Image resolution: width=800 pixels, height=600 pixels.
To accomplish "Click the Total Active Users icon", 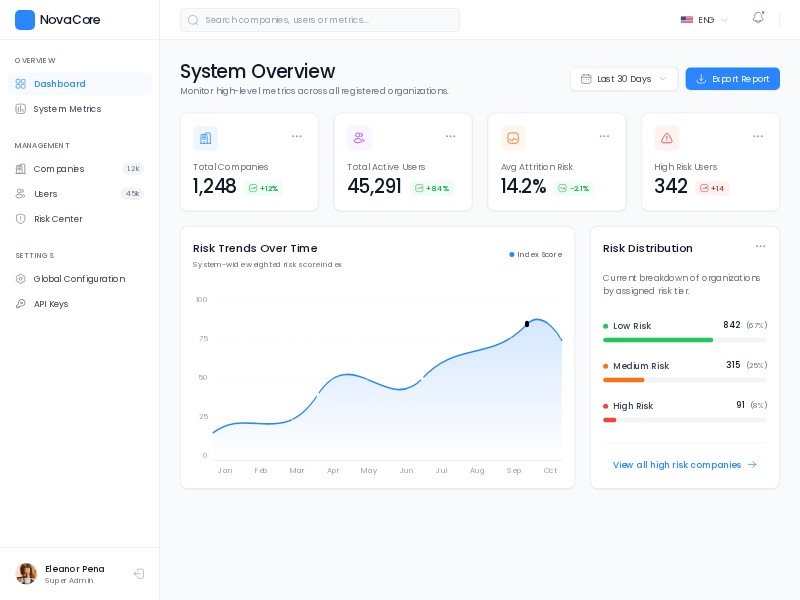I will tap(359, 138).
